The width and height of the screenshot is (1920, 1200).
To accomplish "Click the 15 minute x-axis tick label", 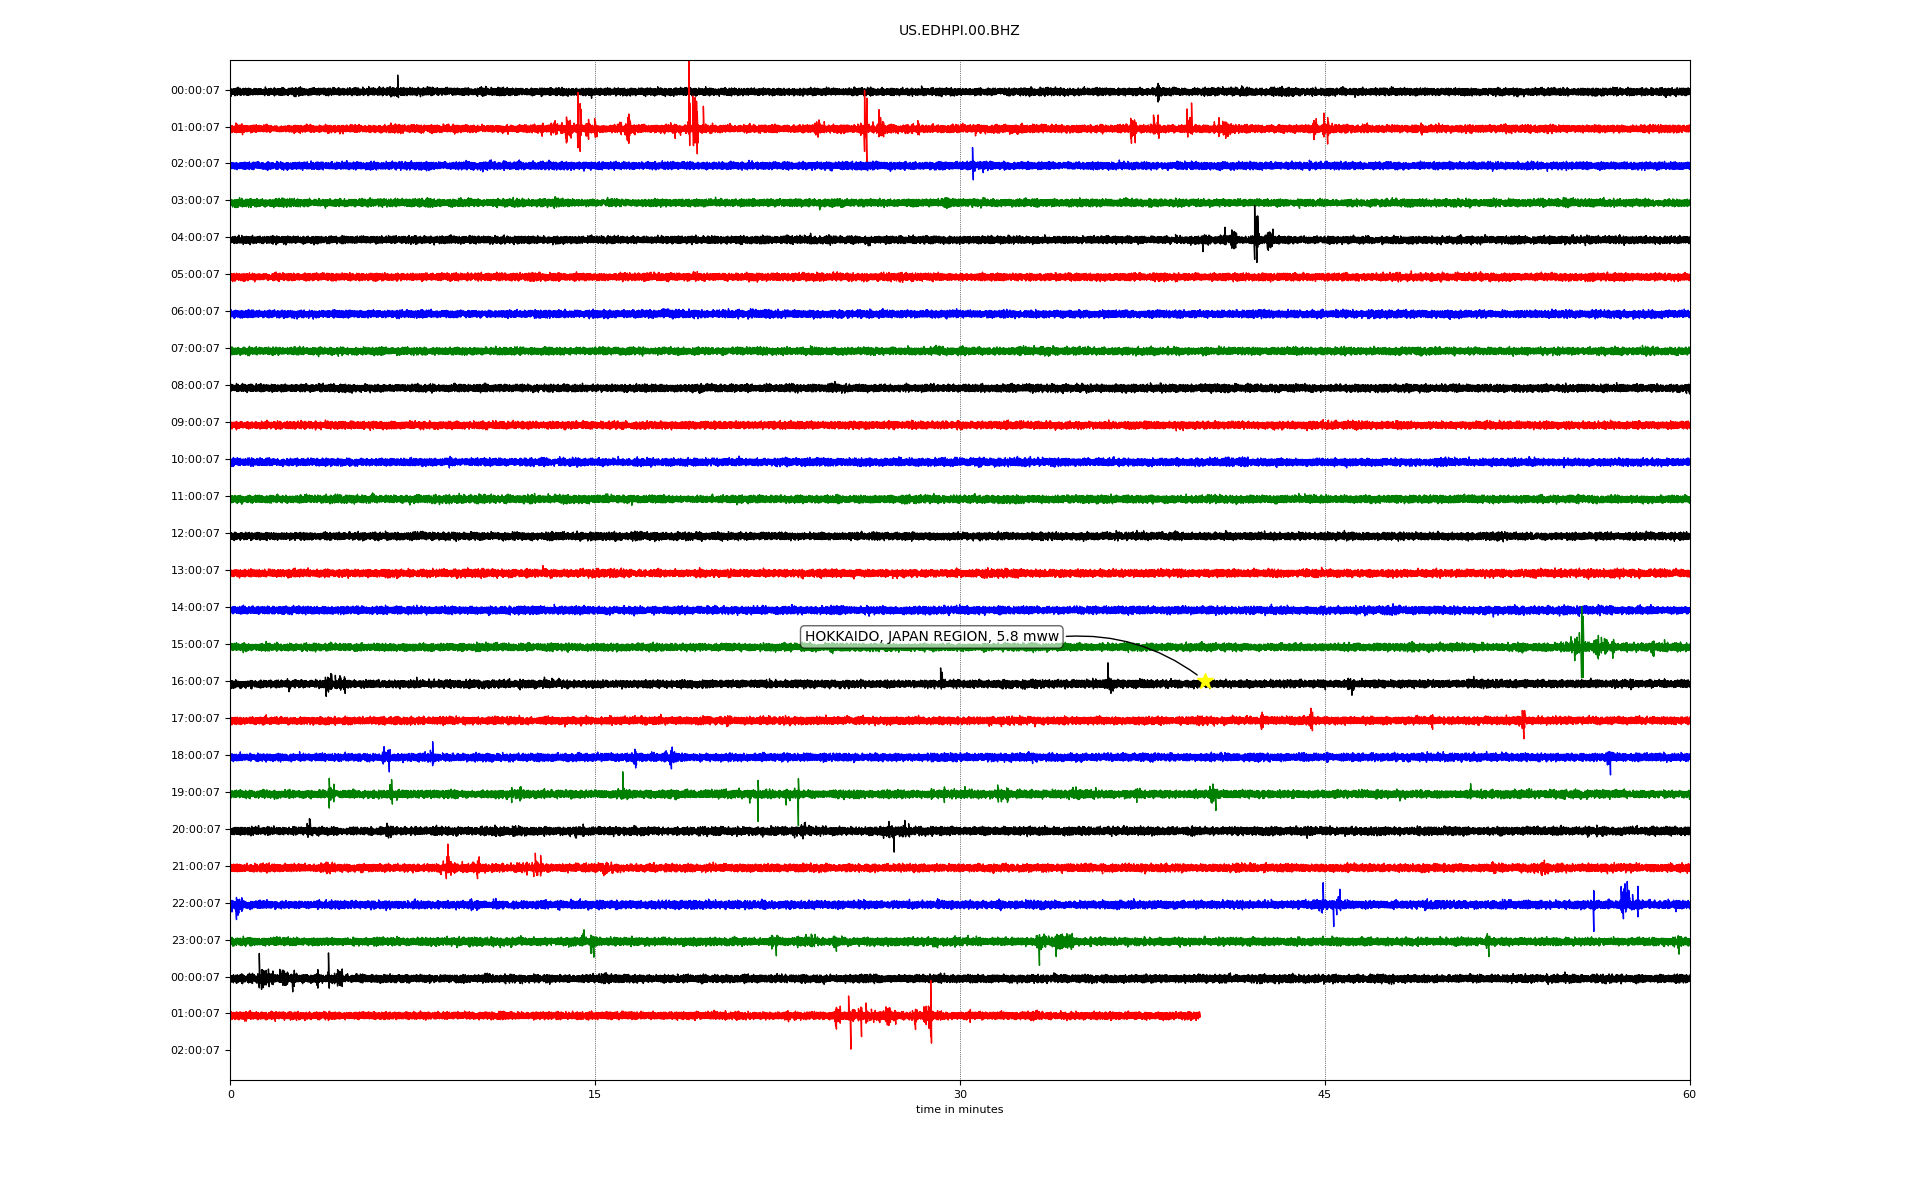I will tap(595, 1094).
